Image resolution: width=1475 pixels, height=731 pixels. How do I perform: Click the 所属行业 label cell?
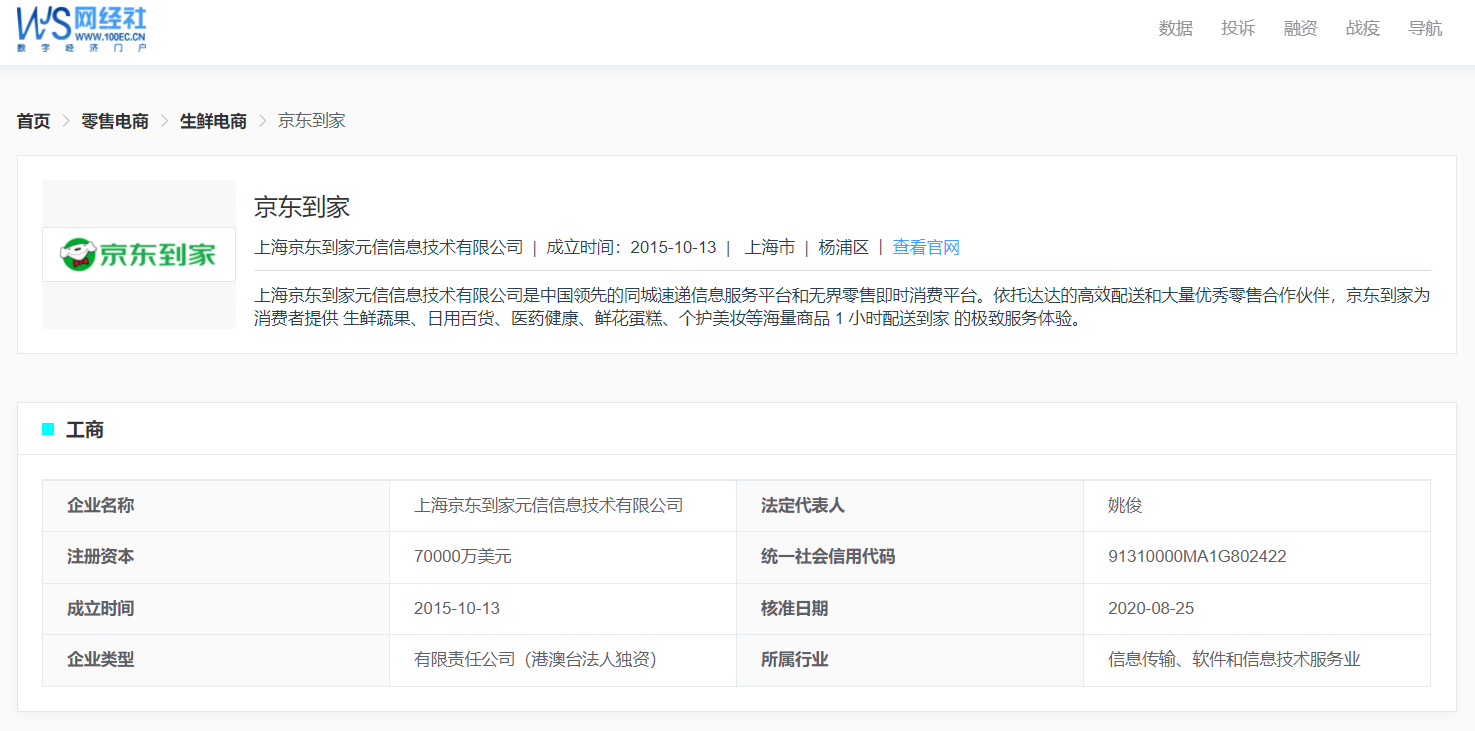[x=910, y=660]
